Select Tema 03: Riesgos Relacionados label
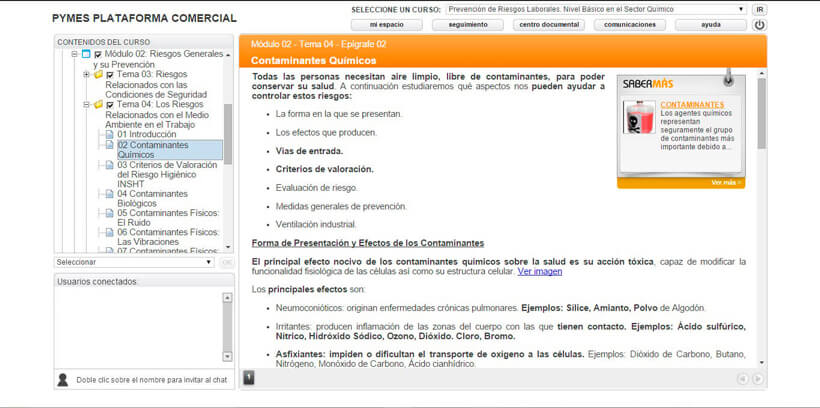Screen dimensions: 820x408 pos(156,84)
